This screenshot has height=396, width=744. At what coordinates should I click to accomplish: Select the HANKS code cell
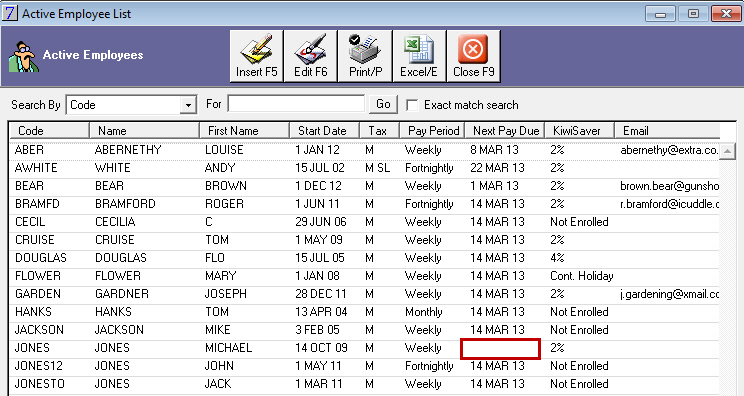33,312
